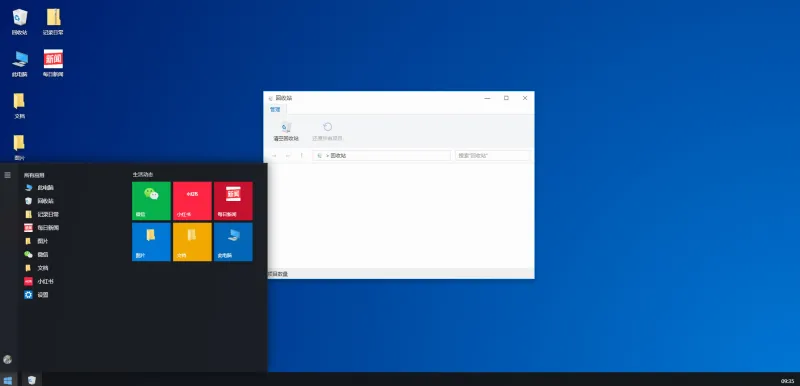Click the Windows Start button on taskbar

pyautogui.click(x=8, y=380)
